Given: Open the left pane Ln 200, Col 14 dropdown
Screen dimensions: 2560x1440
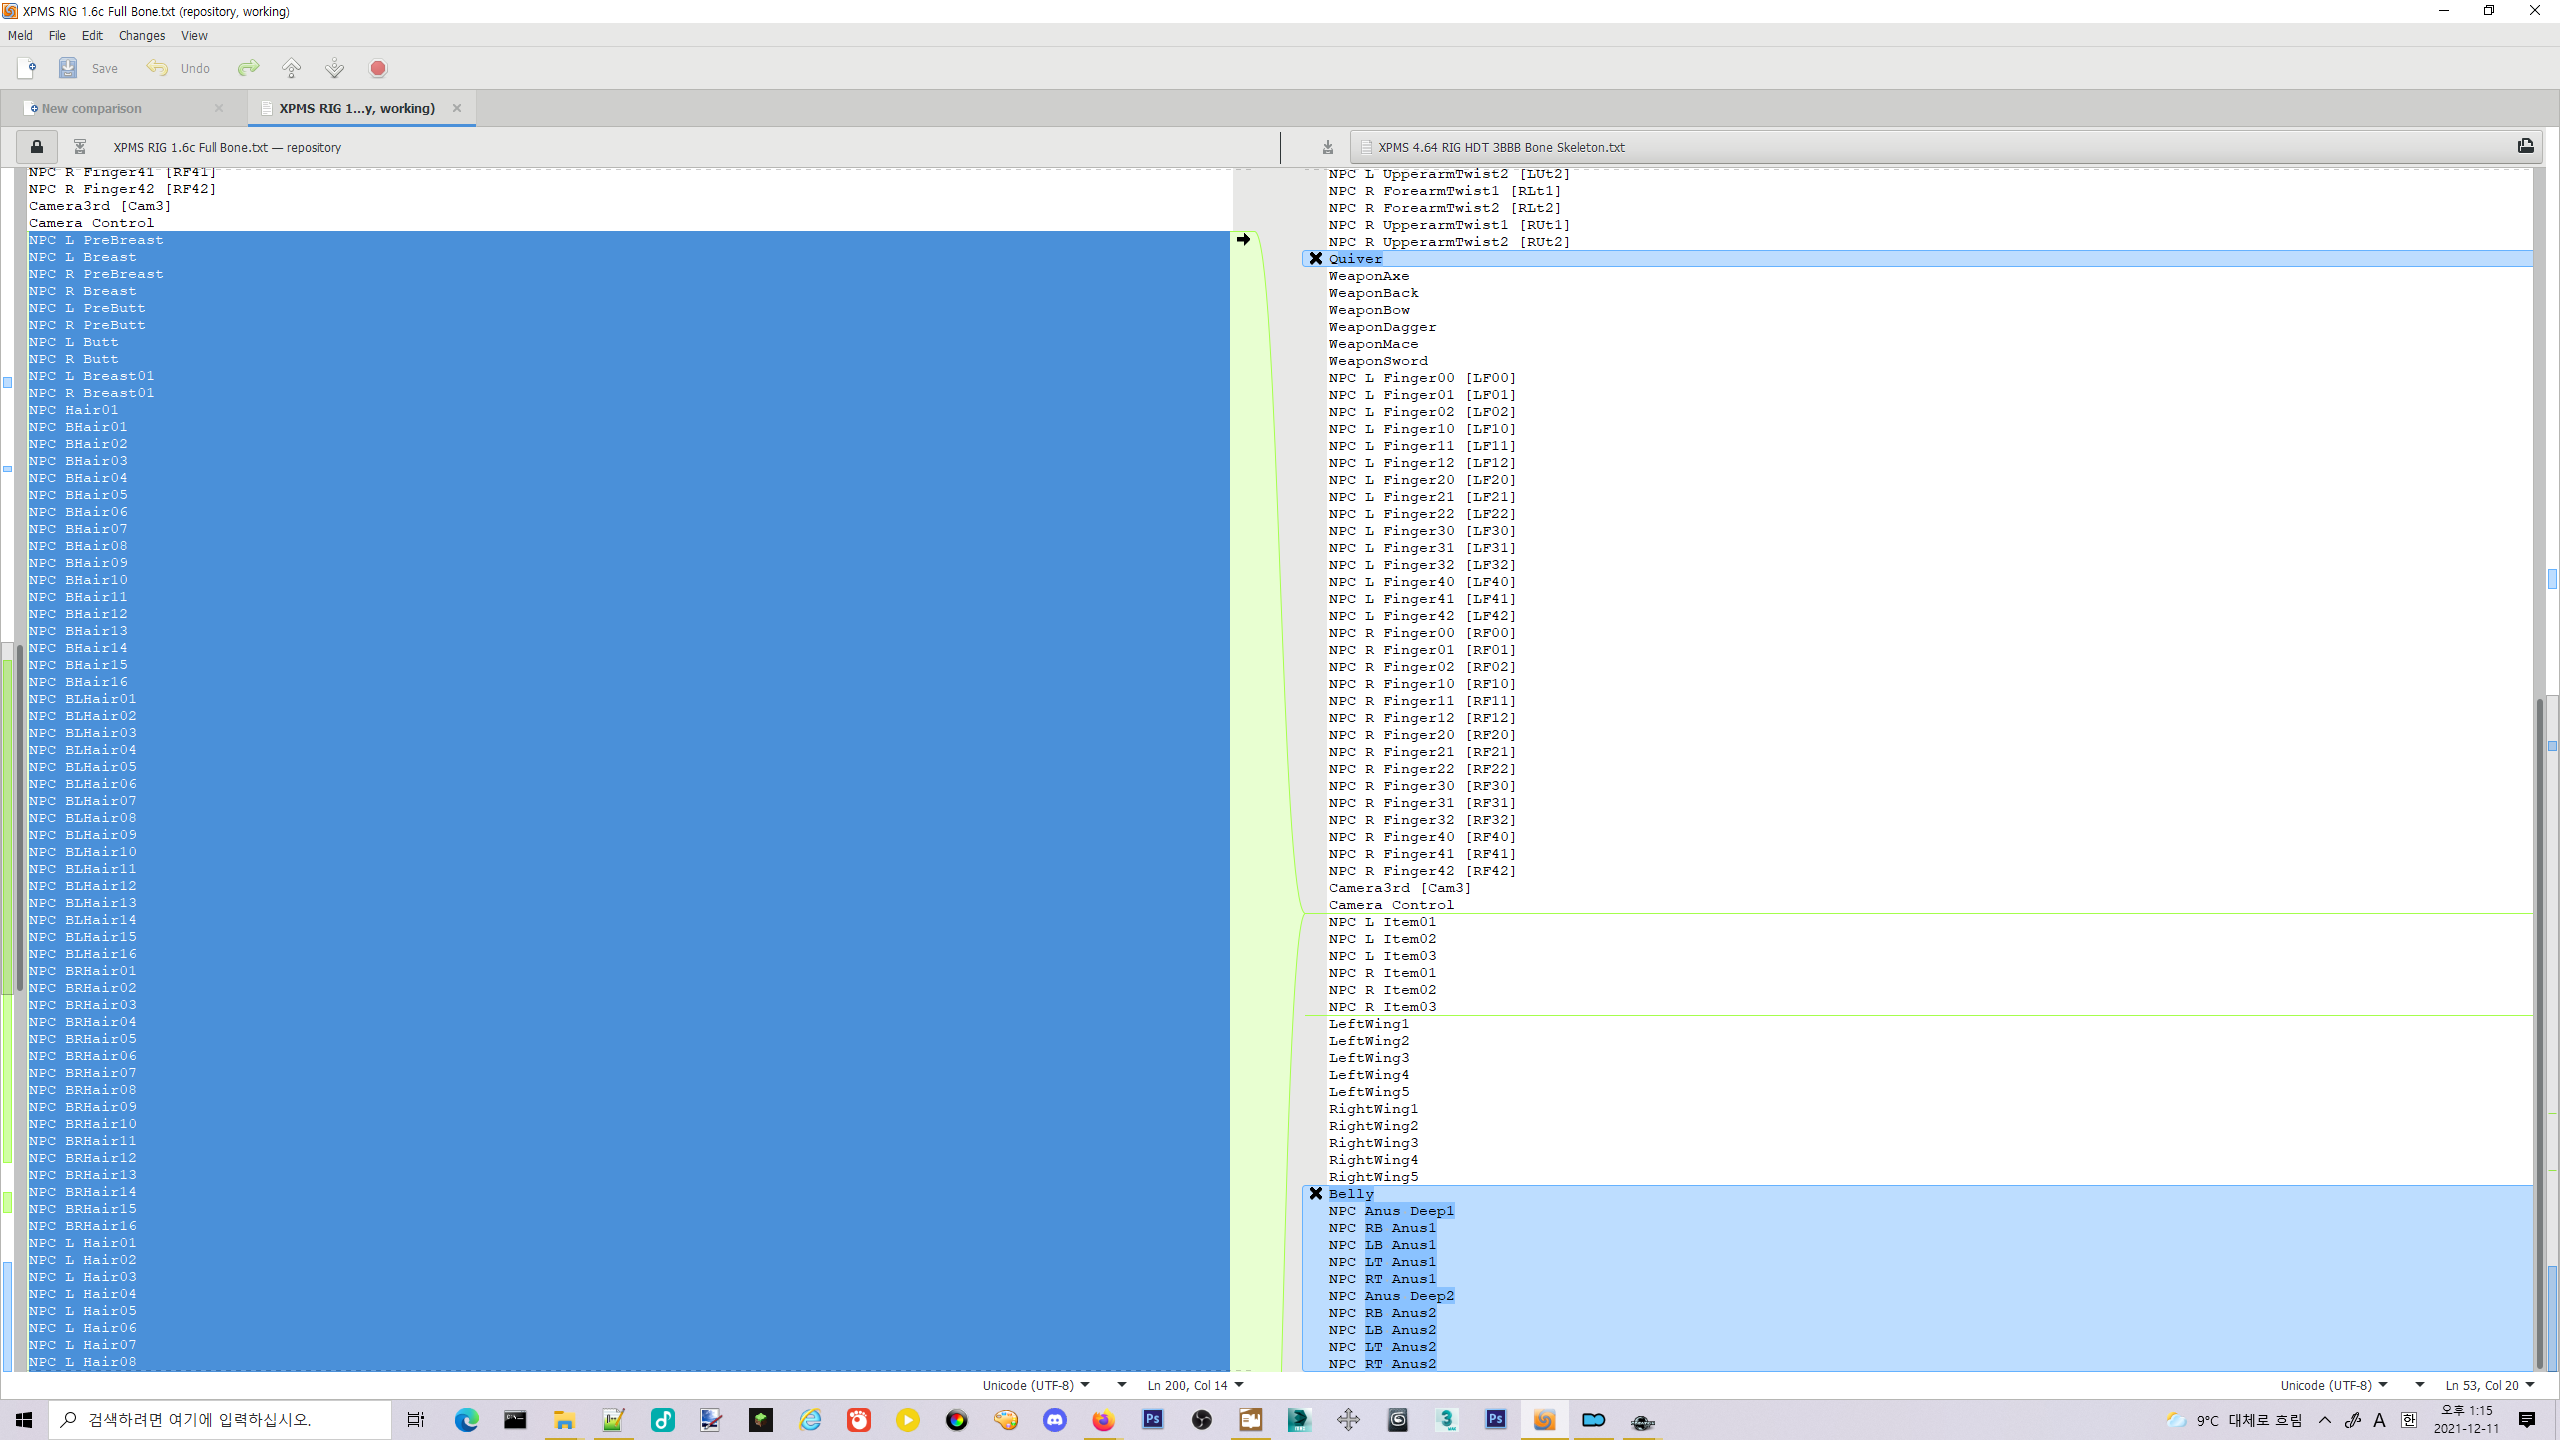Looking at the screenshot, I should 1195,1385.
